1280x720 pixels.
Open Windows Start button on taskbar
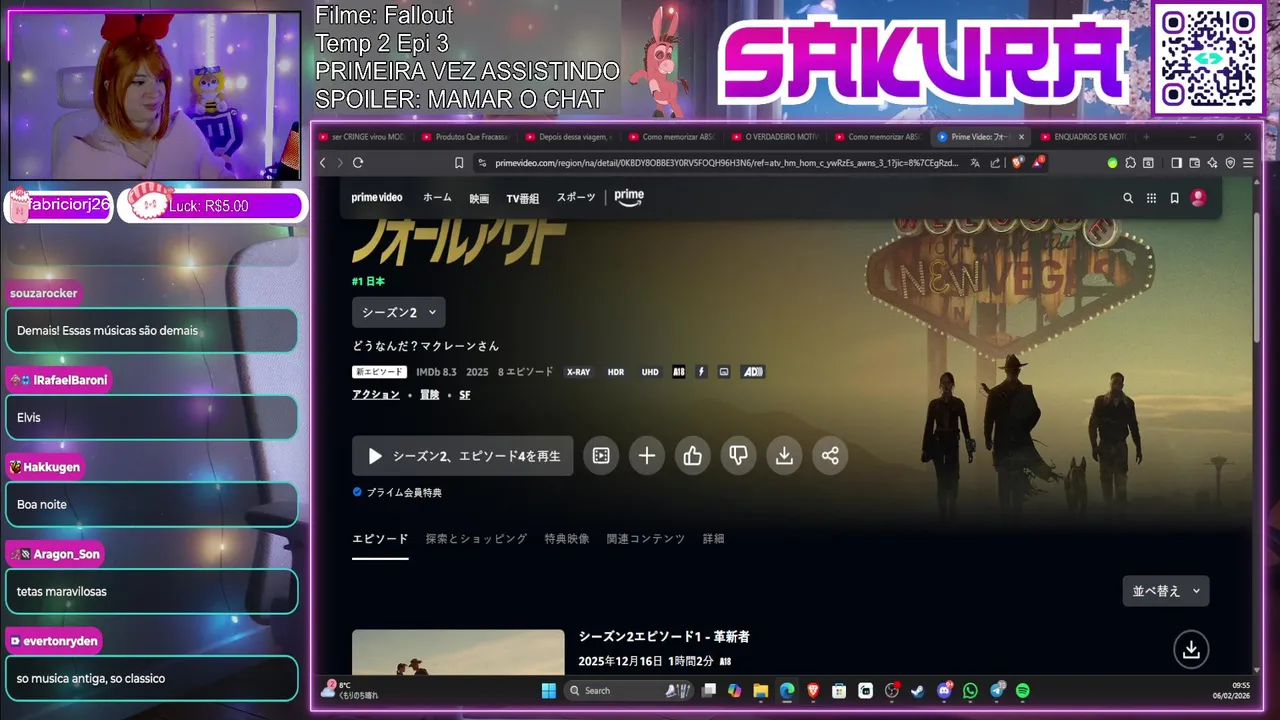[548, 691]
